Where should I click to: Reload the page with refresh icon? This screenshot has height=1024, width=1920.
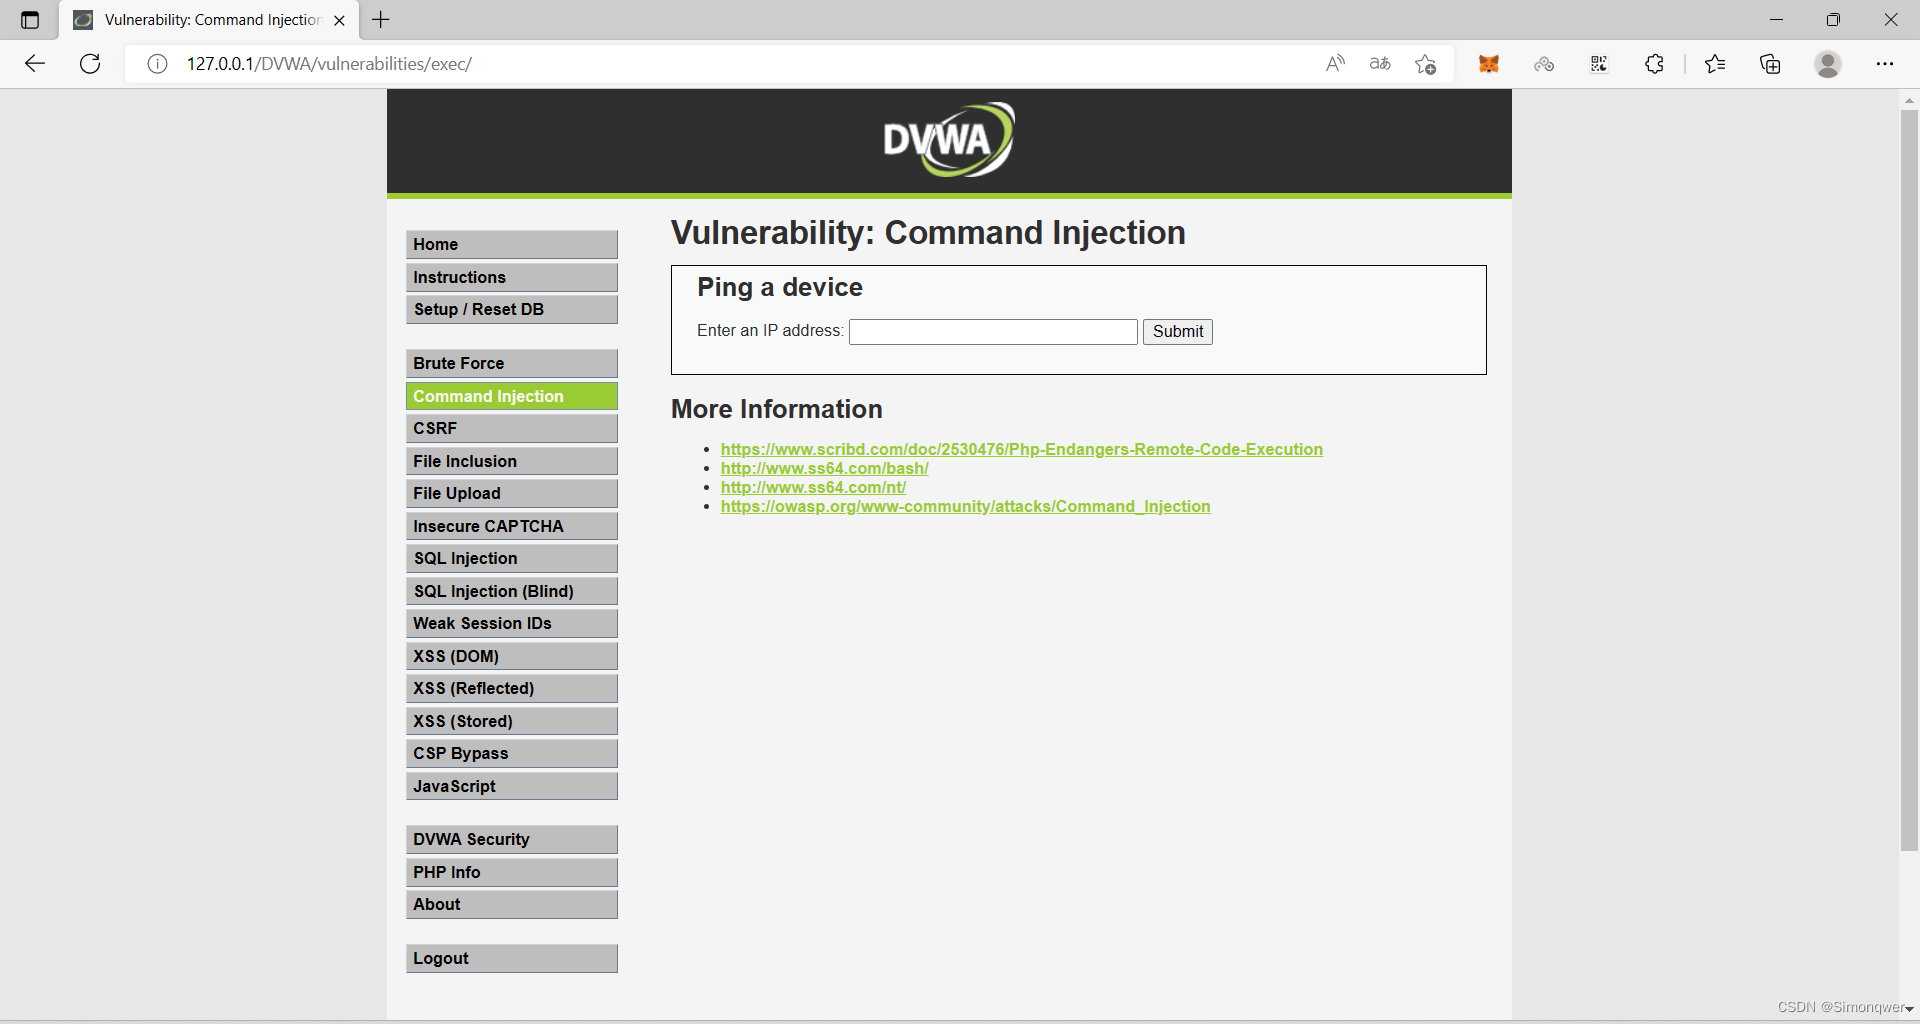pos(90,64)
